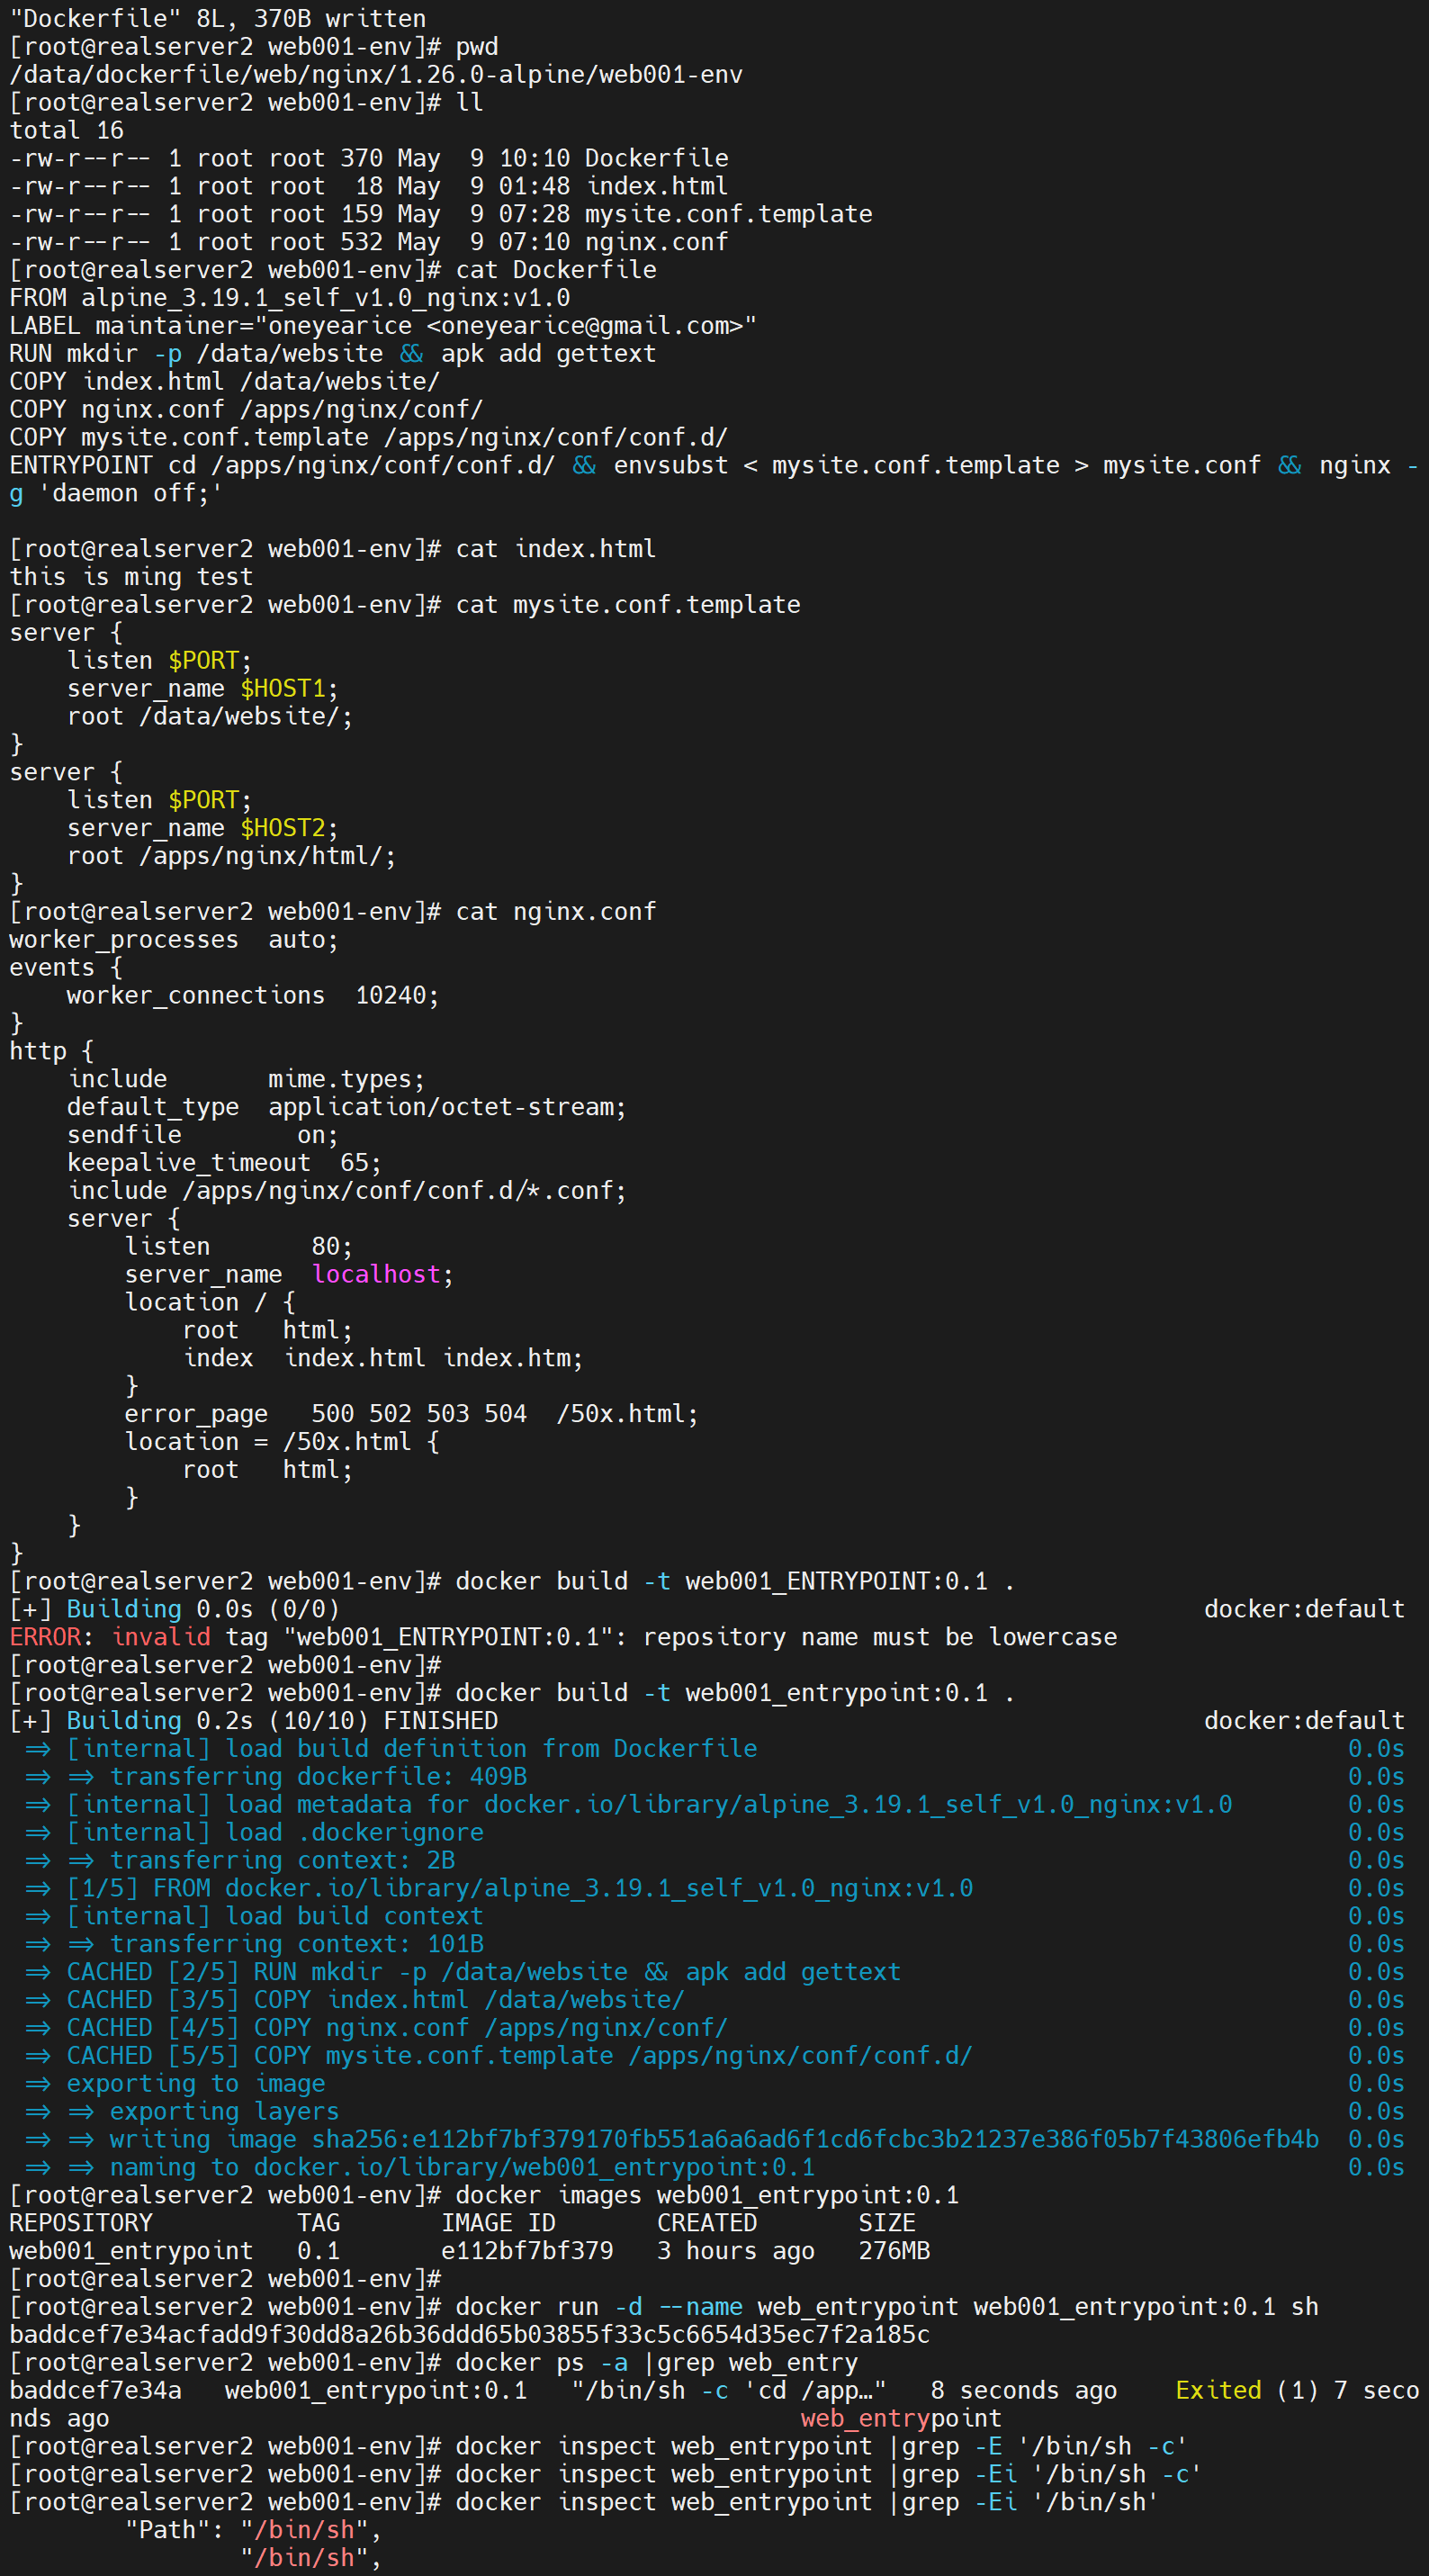
Task: Click the REPOSITORY column header
Action: (81, 2222)
